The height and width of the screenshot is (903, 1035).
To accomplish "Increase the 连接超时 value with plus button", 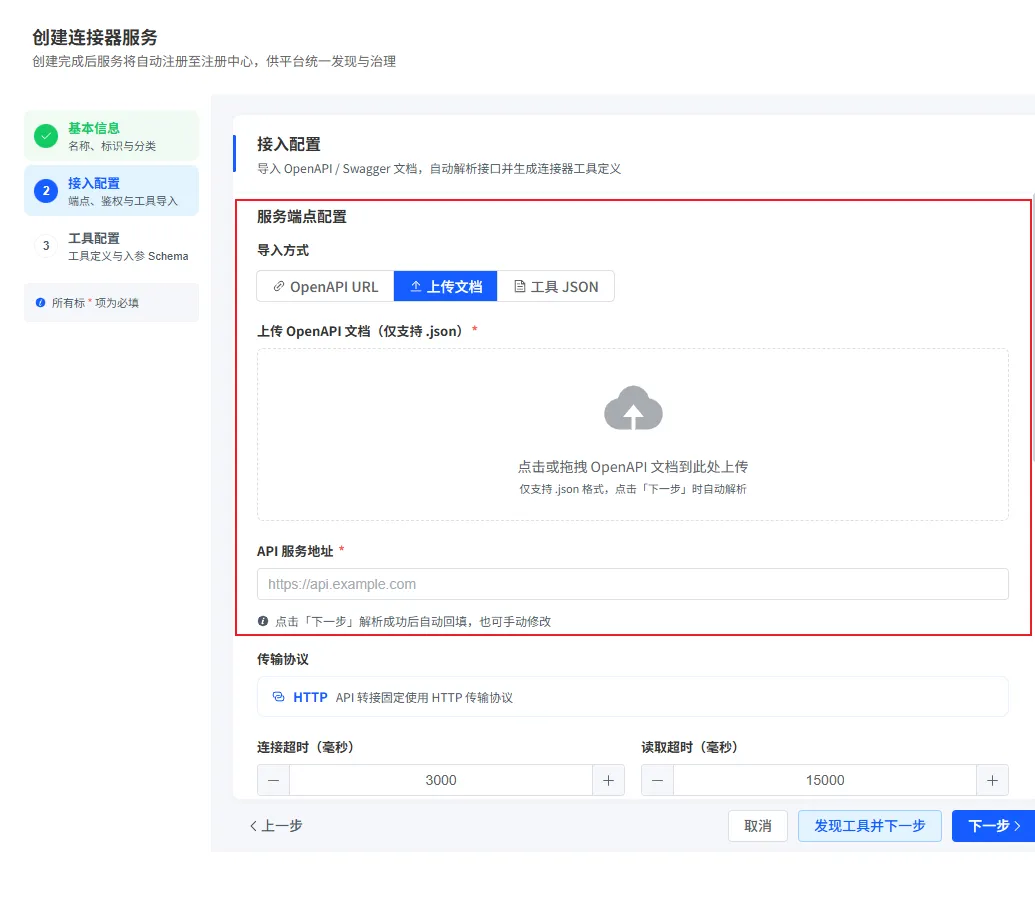I will [x=609, y=780].
